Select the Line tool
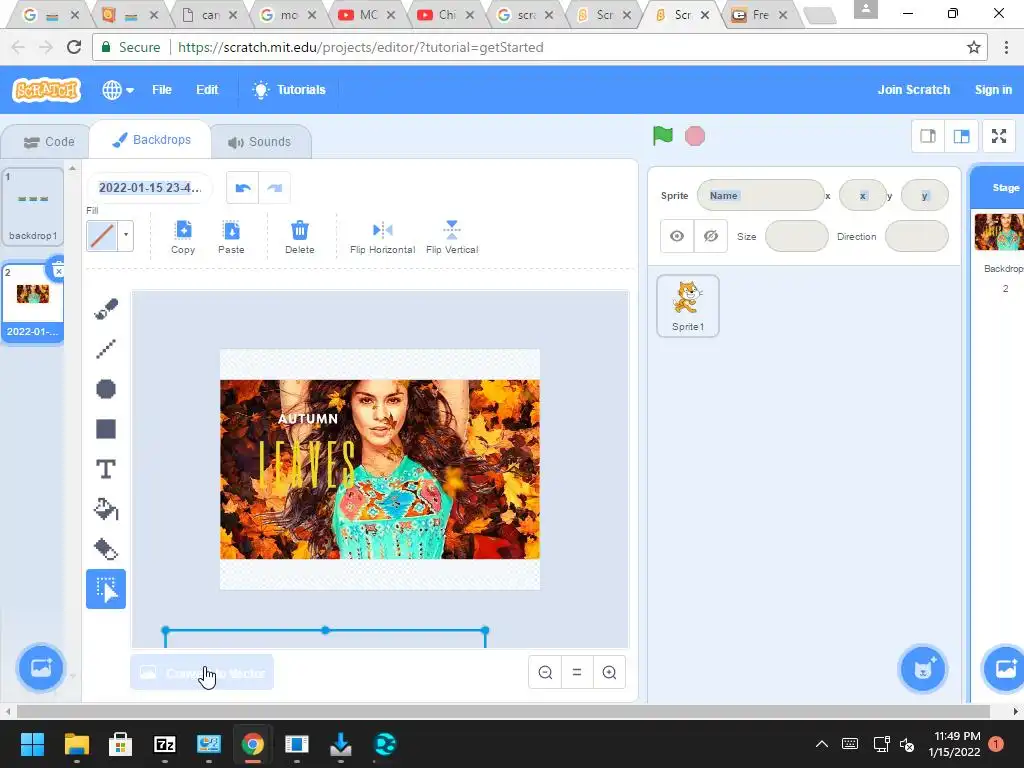This screenshot has height=768, width=1024. (x=106, y=349)
